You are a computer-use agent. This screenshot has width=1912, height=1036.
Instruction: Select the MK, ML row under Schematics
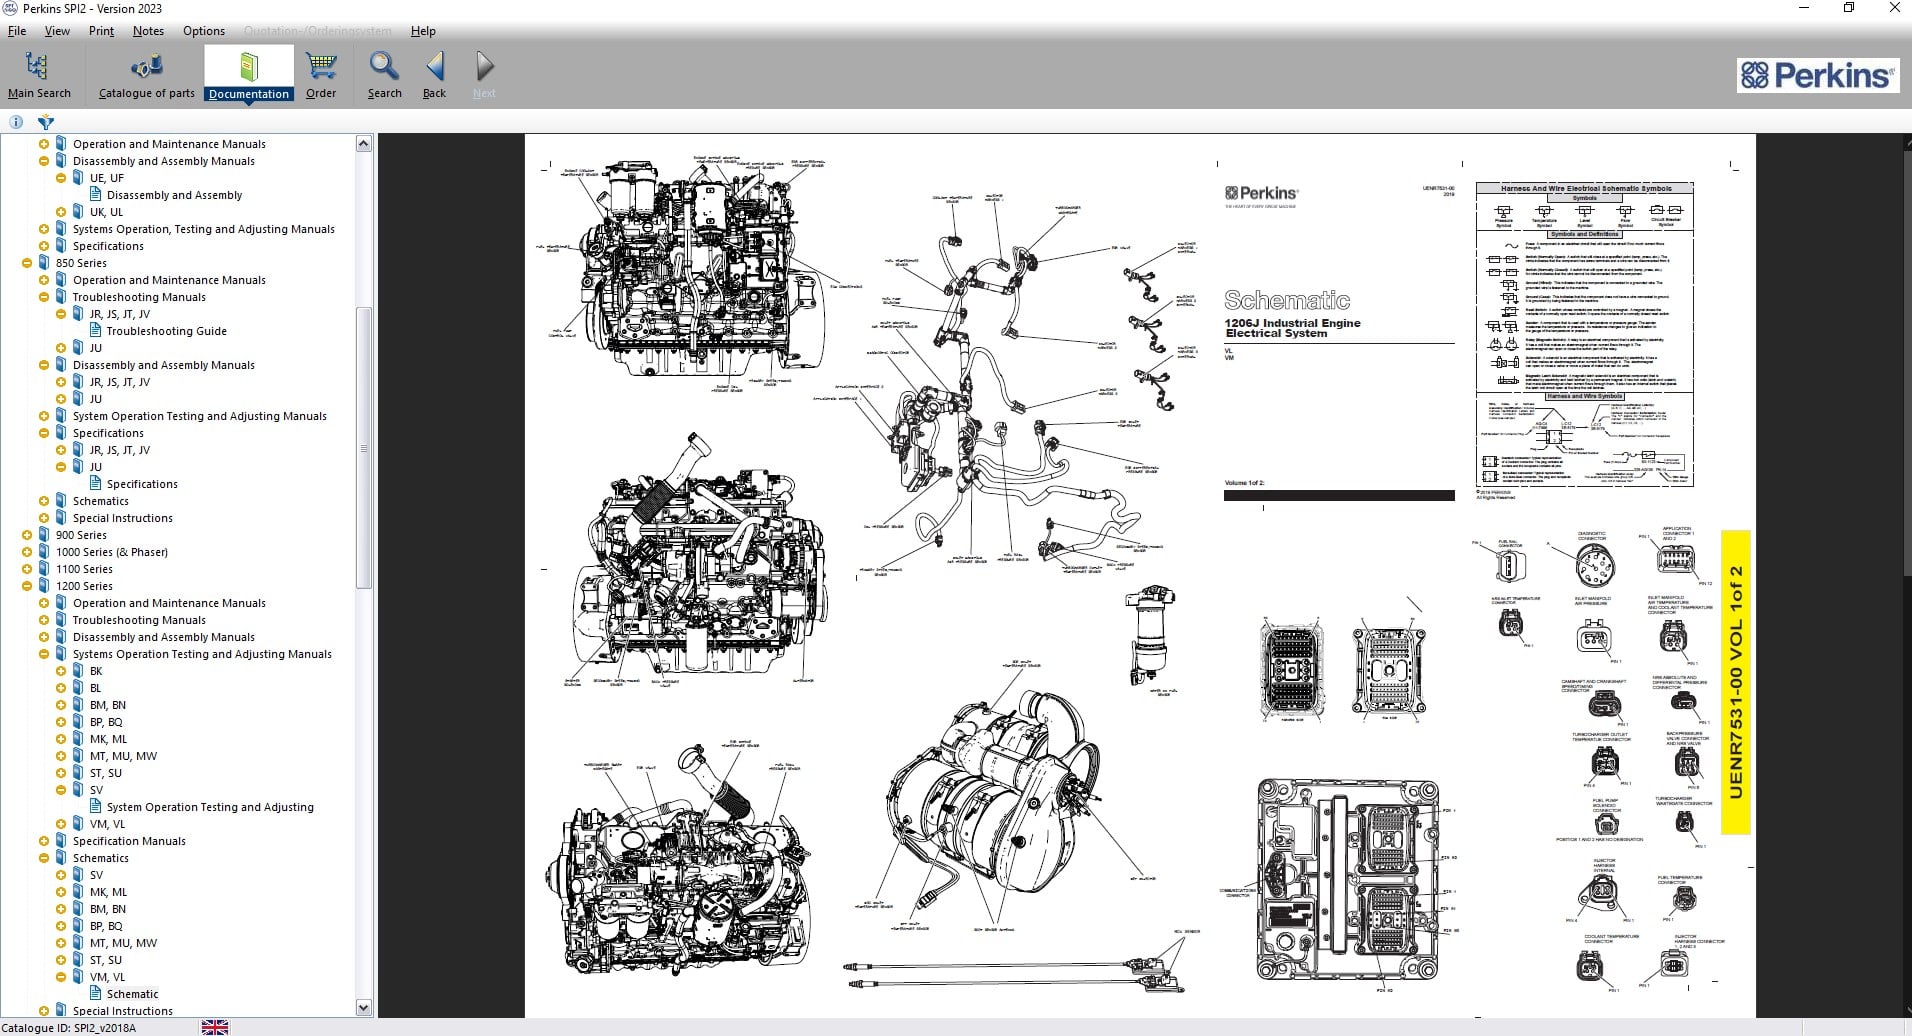click(108, 892)
